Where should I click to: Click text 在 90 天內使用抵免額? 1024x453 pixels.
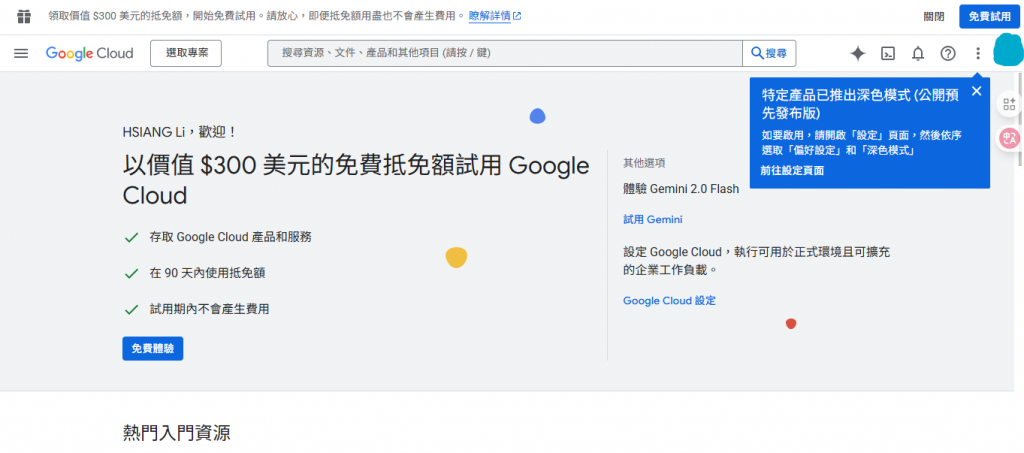coord(207,273)
